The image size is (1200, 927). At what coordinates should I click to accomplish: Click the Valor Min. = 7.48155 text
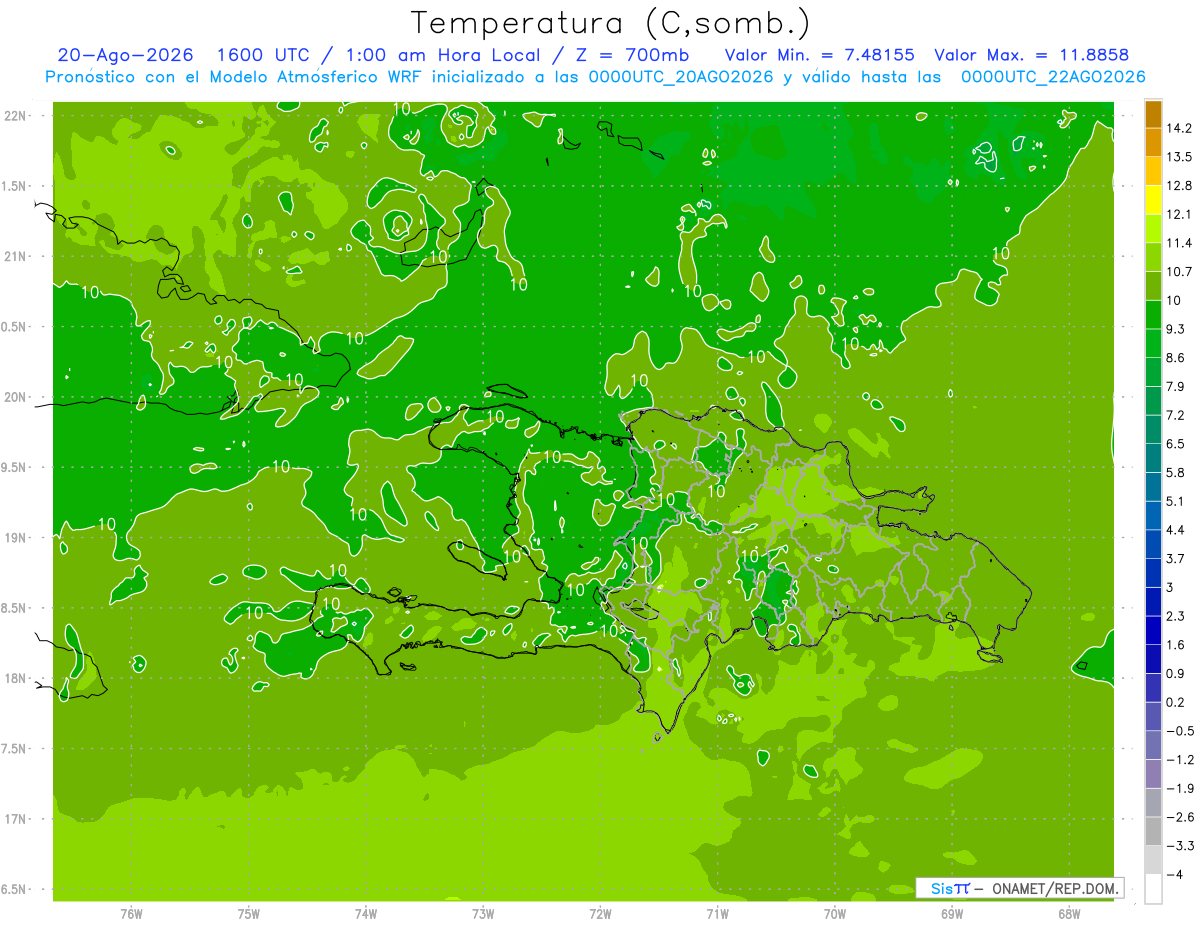[820, 55]
